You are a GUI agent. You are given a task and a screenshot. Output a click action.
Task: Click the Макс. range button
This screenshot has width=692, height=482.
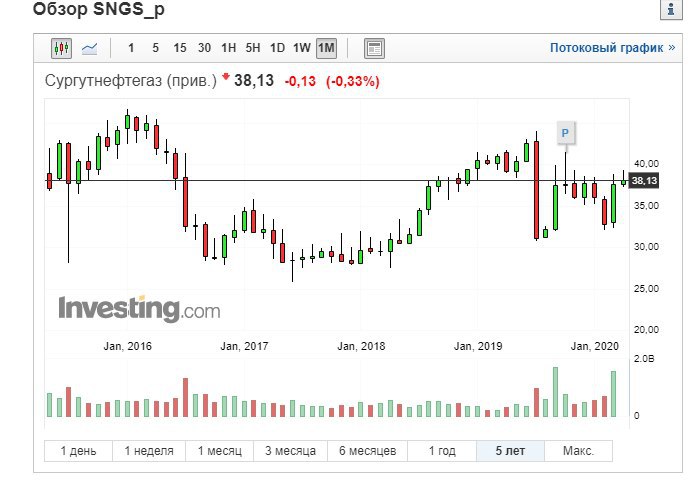[x=578, y=451]
